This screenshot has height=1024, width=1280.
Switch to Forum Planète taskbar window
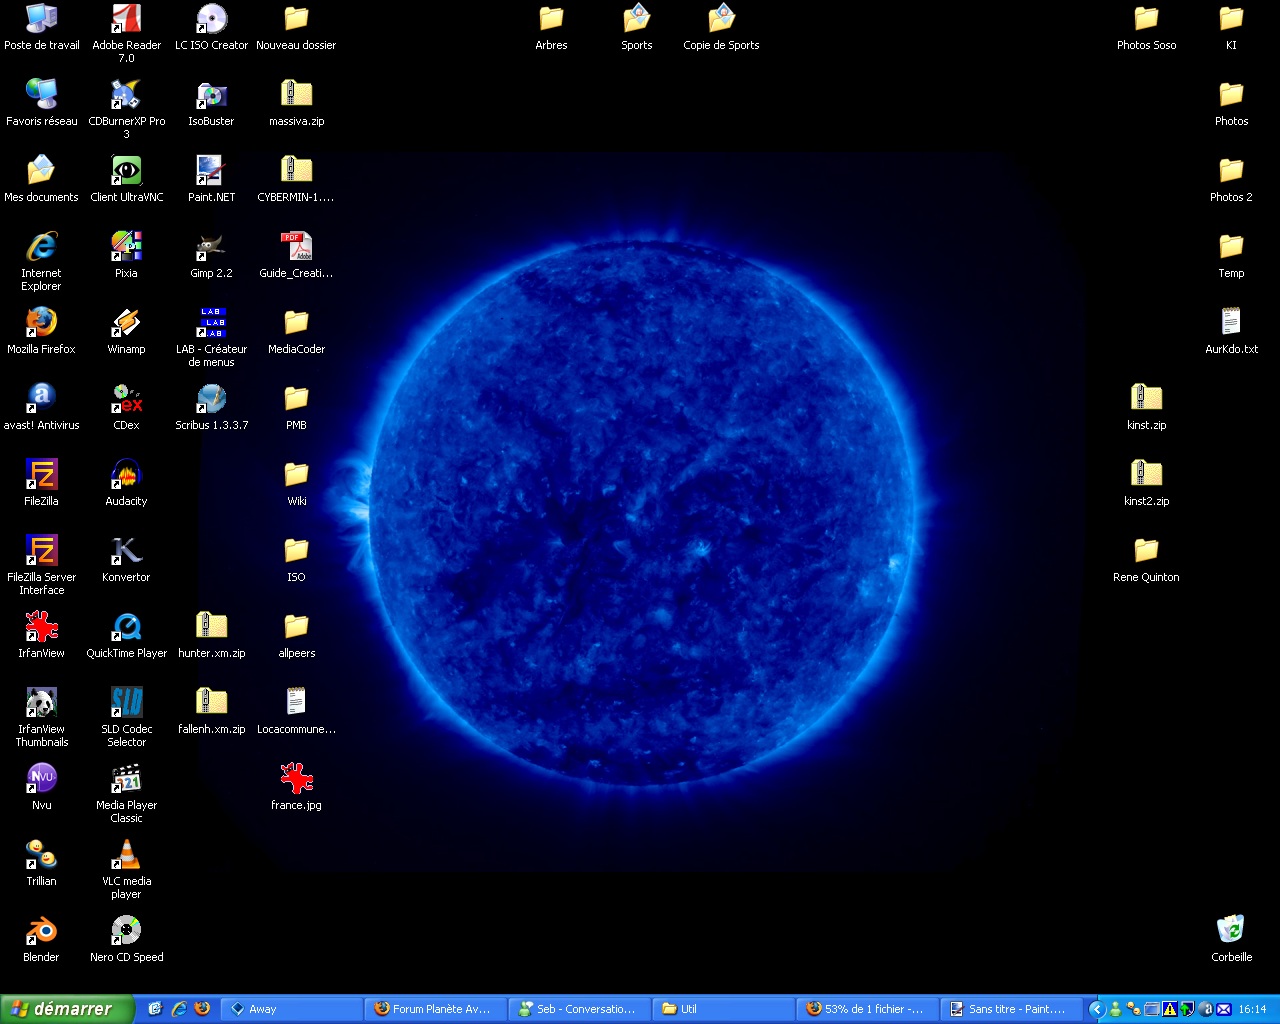pyautogui.click(x=436, y=1009)
